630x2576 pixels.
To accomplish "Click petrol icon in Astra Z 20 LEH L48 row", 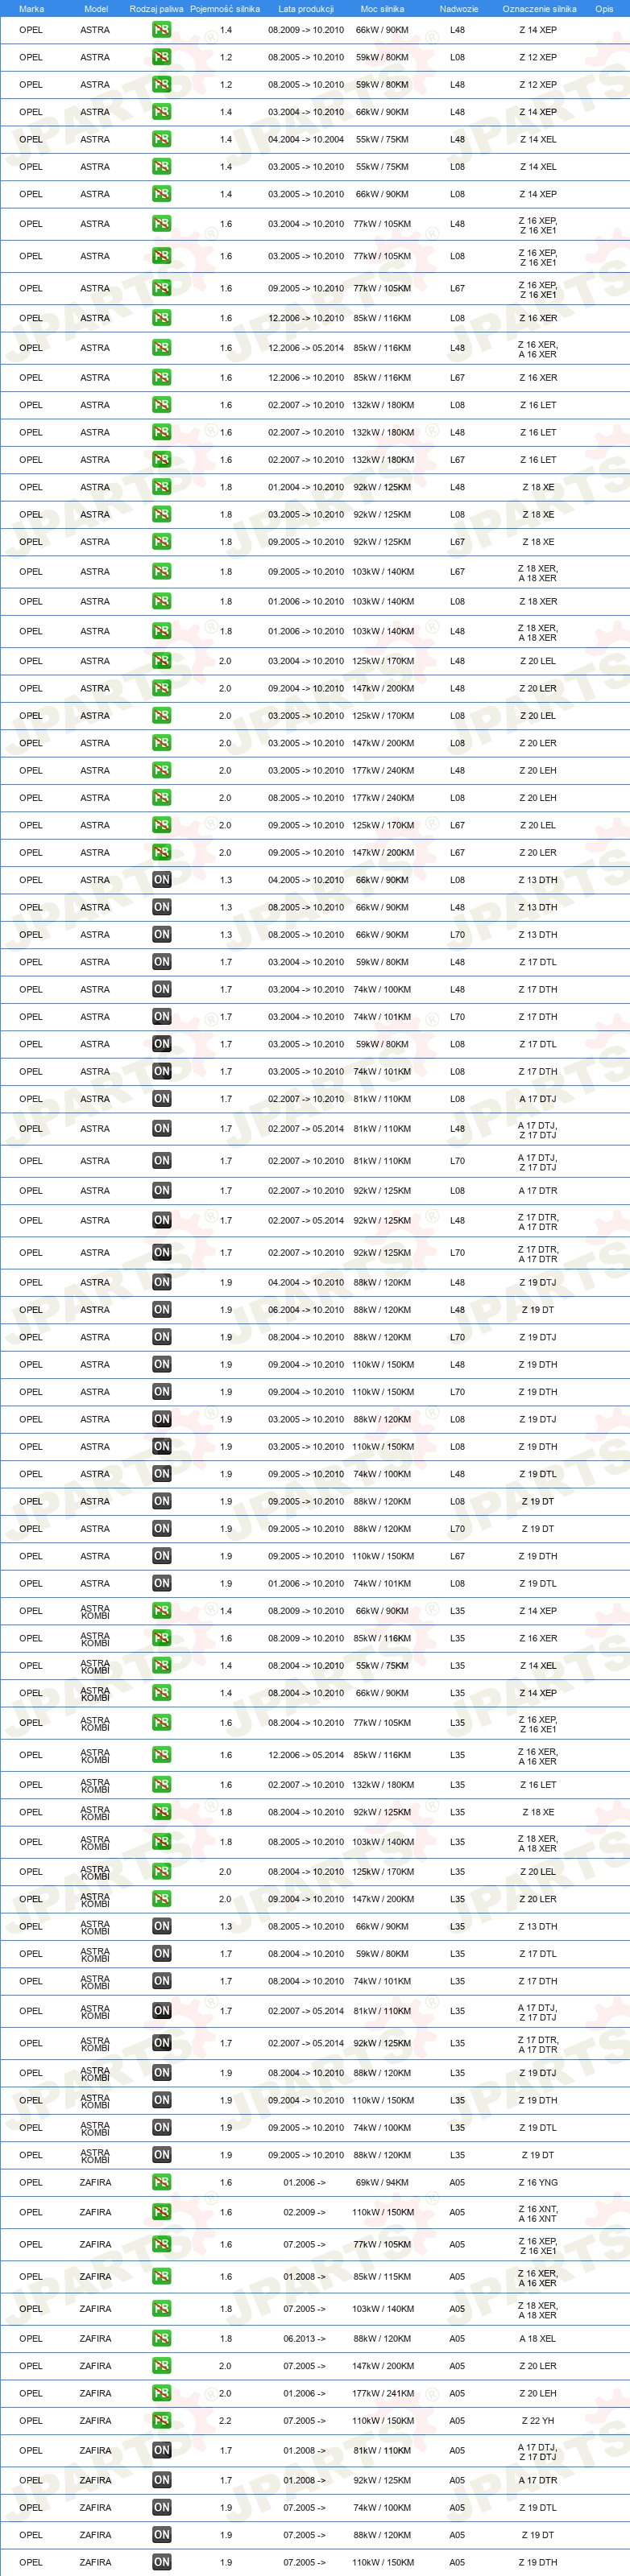I will [161, 770].
